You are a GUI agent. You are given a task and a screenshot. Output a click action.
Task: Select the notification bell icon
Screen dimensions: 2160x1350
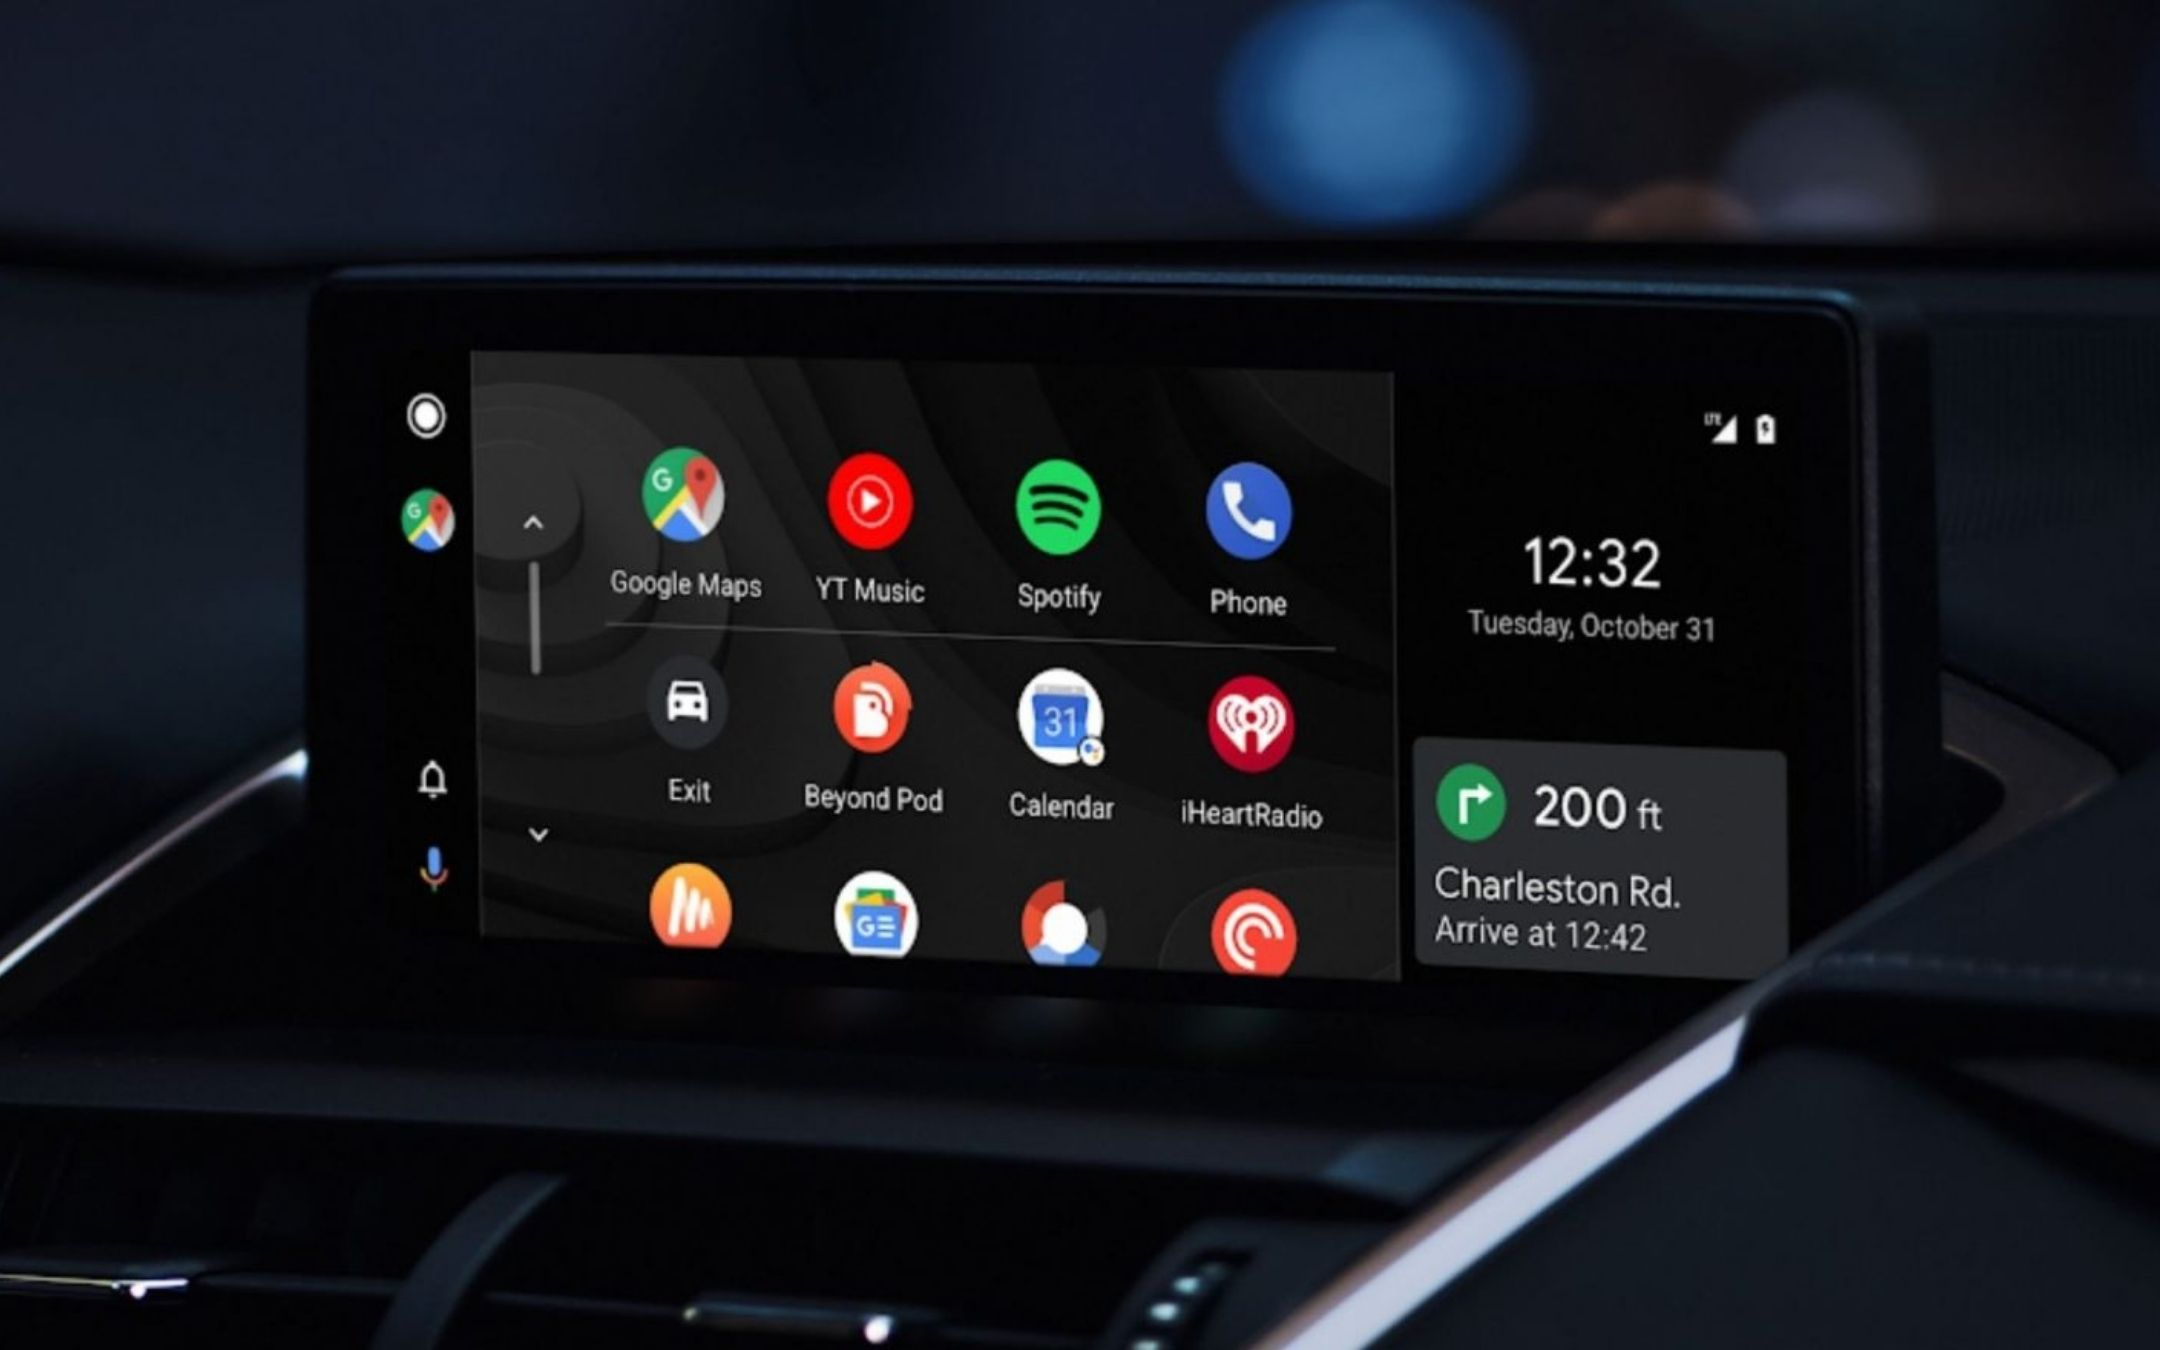click(431, 778)
